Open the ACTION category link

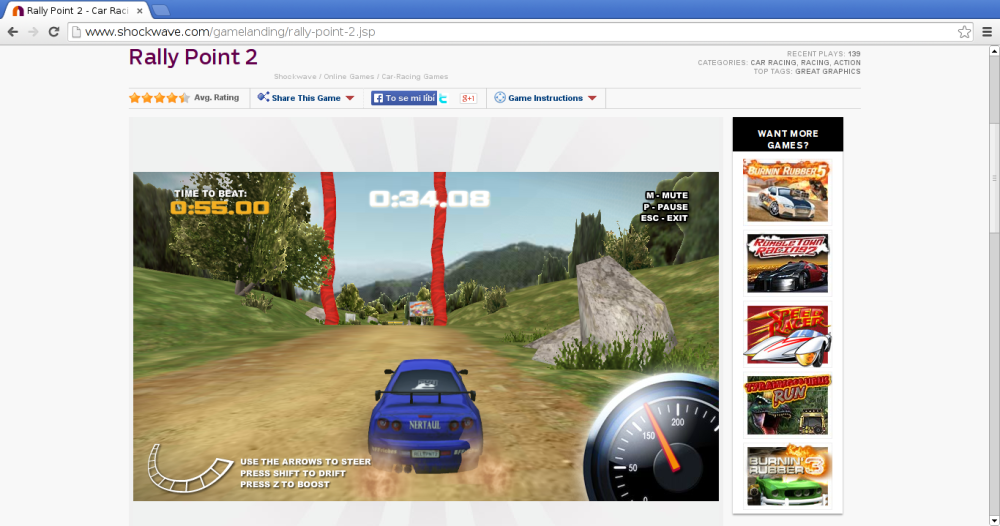pos(847,62)
